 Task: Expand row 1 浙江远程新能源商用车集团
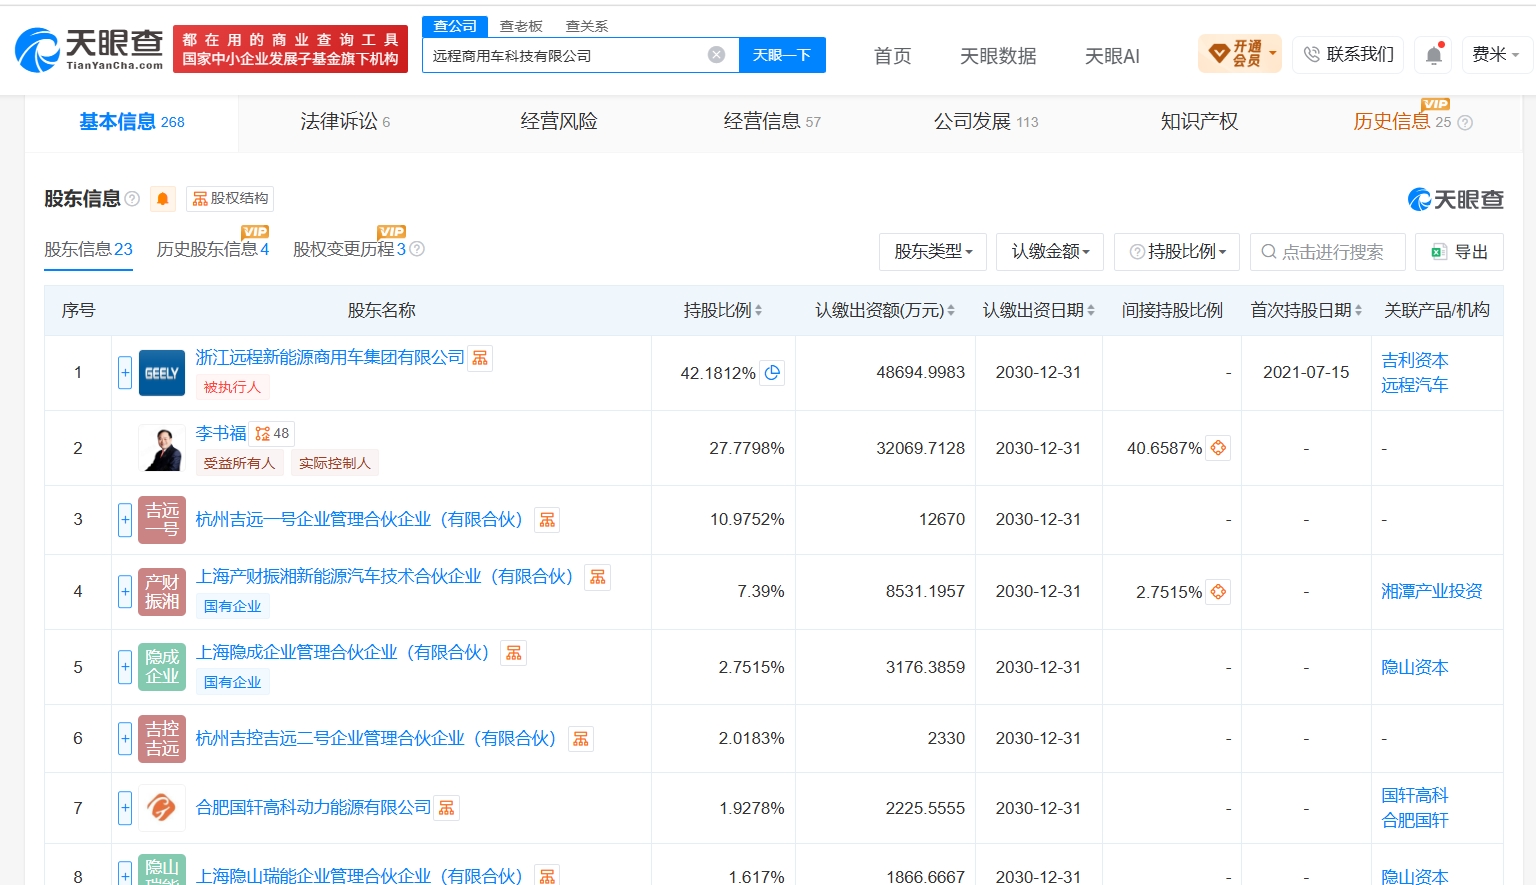click(125, 373)
